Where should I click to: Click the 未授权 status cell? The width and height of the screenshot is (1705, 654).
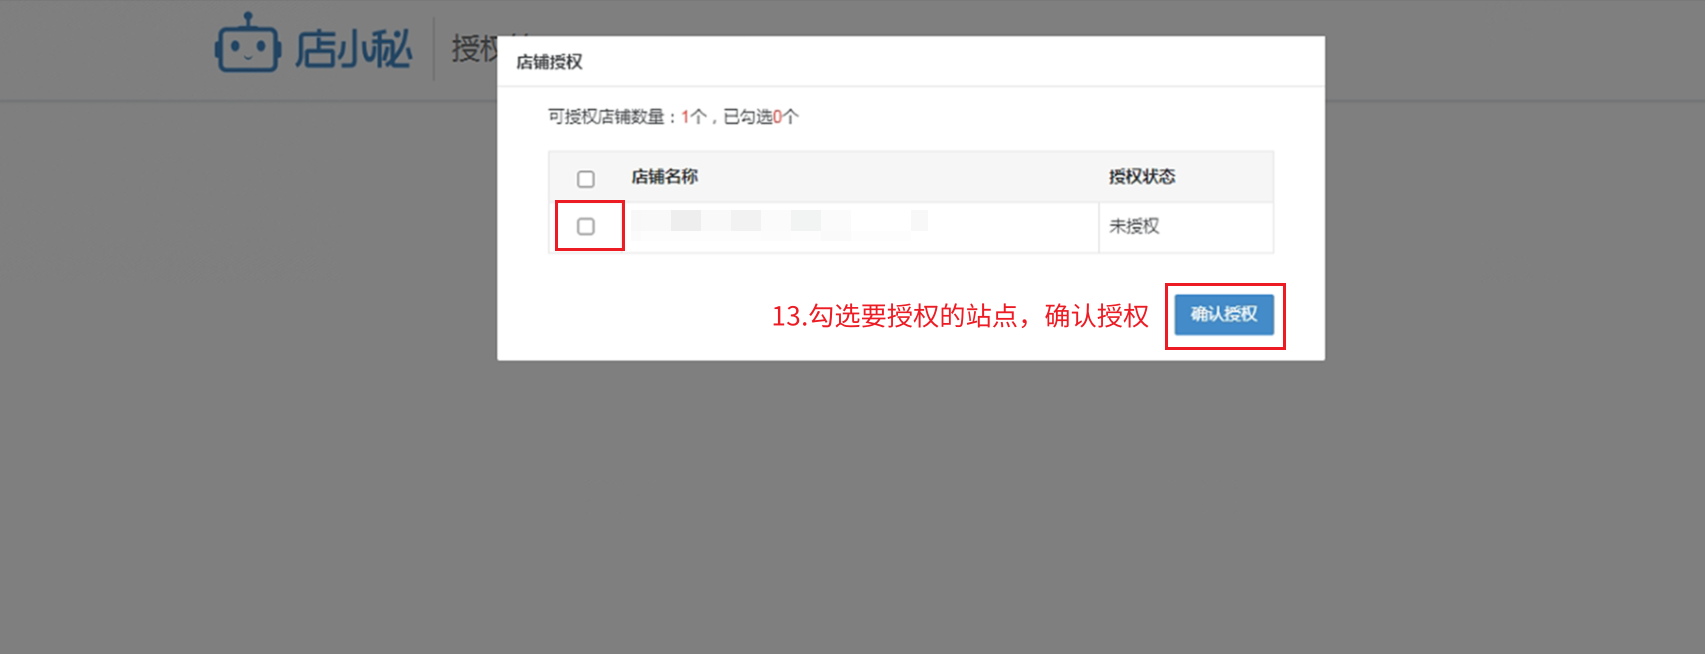point(1186,227)
